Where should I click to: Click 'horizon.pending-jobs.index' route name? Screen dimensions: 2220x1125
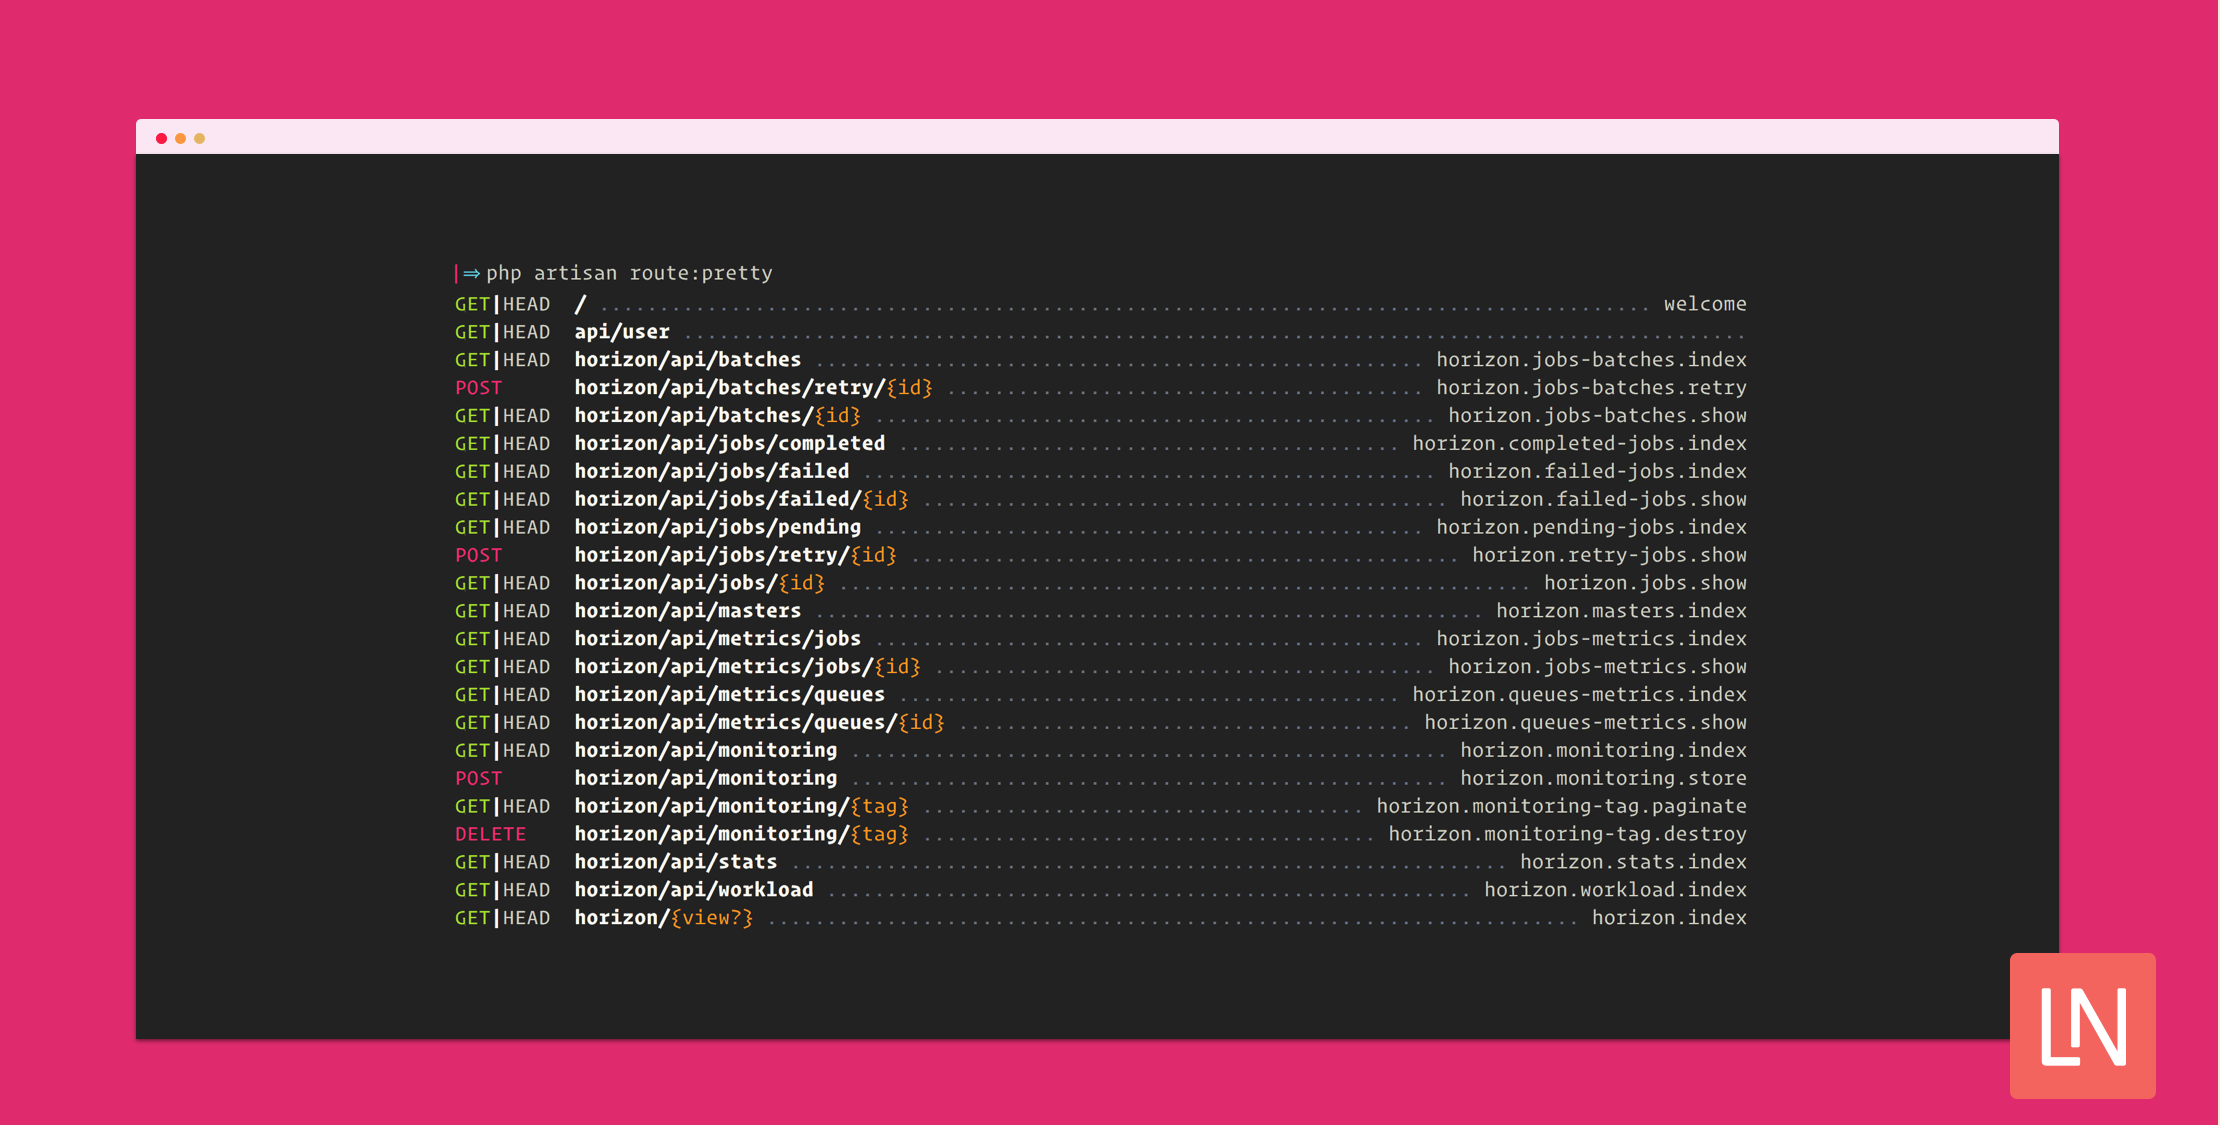(1591, 527)
